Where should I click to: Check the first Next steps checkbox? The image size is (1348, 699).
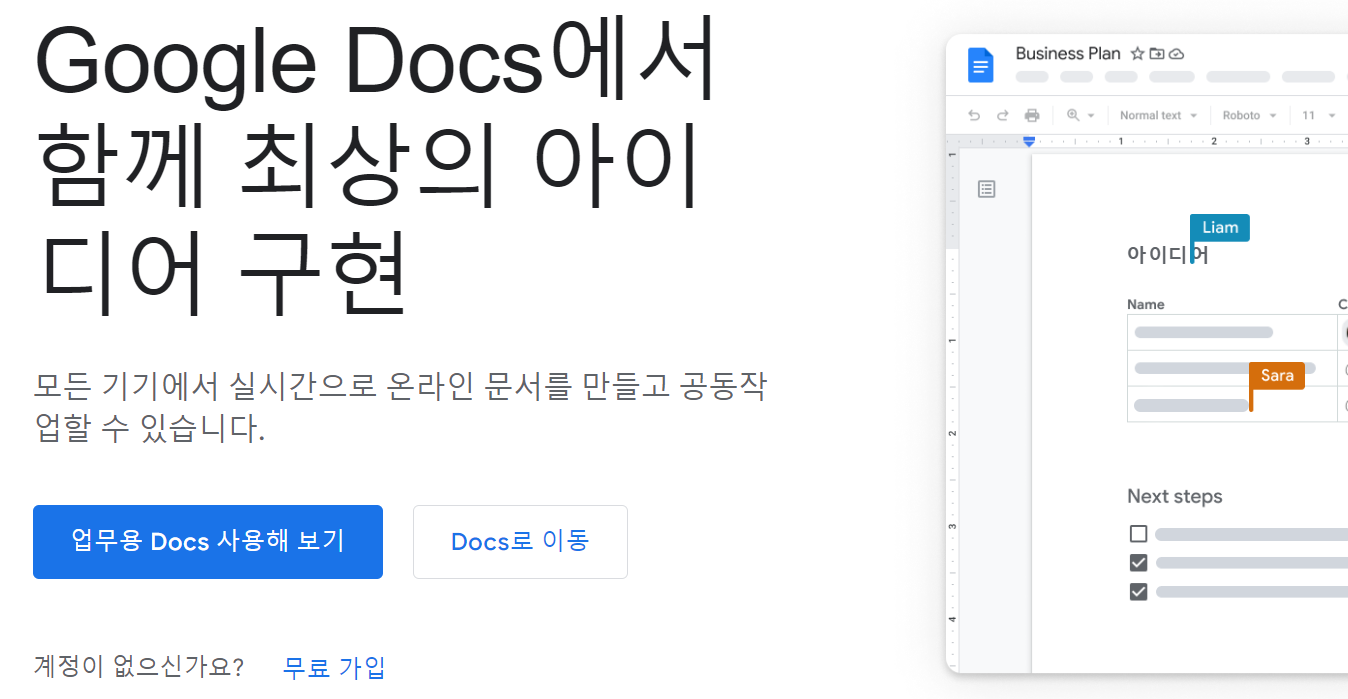[1138, 533]
